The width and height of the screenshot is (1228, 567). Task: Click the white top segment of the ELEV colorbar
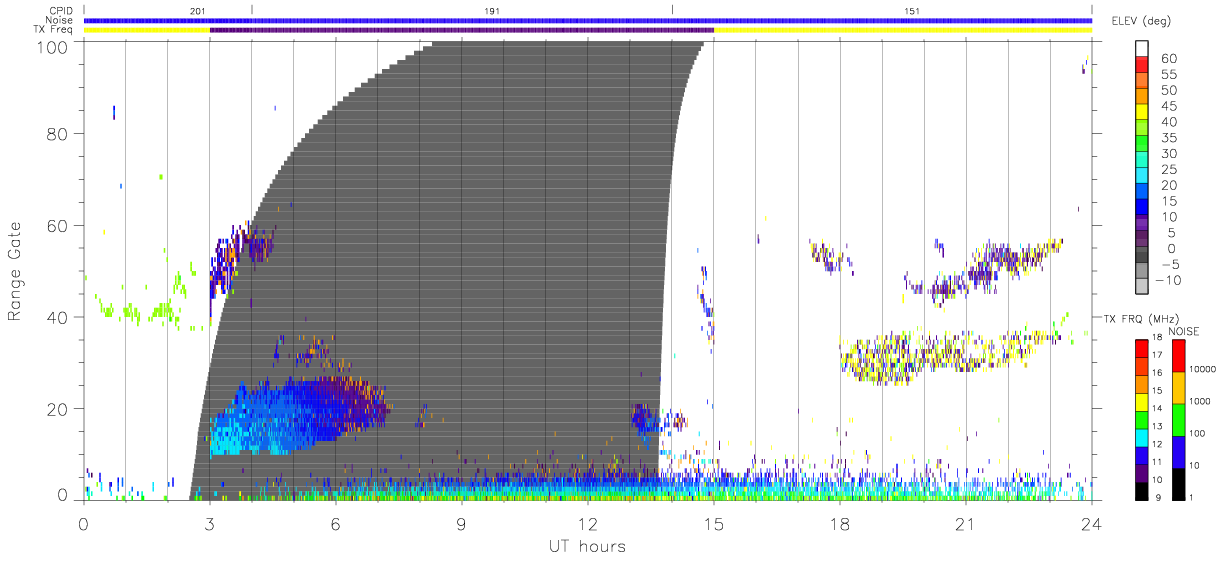point(1142,49)
